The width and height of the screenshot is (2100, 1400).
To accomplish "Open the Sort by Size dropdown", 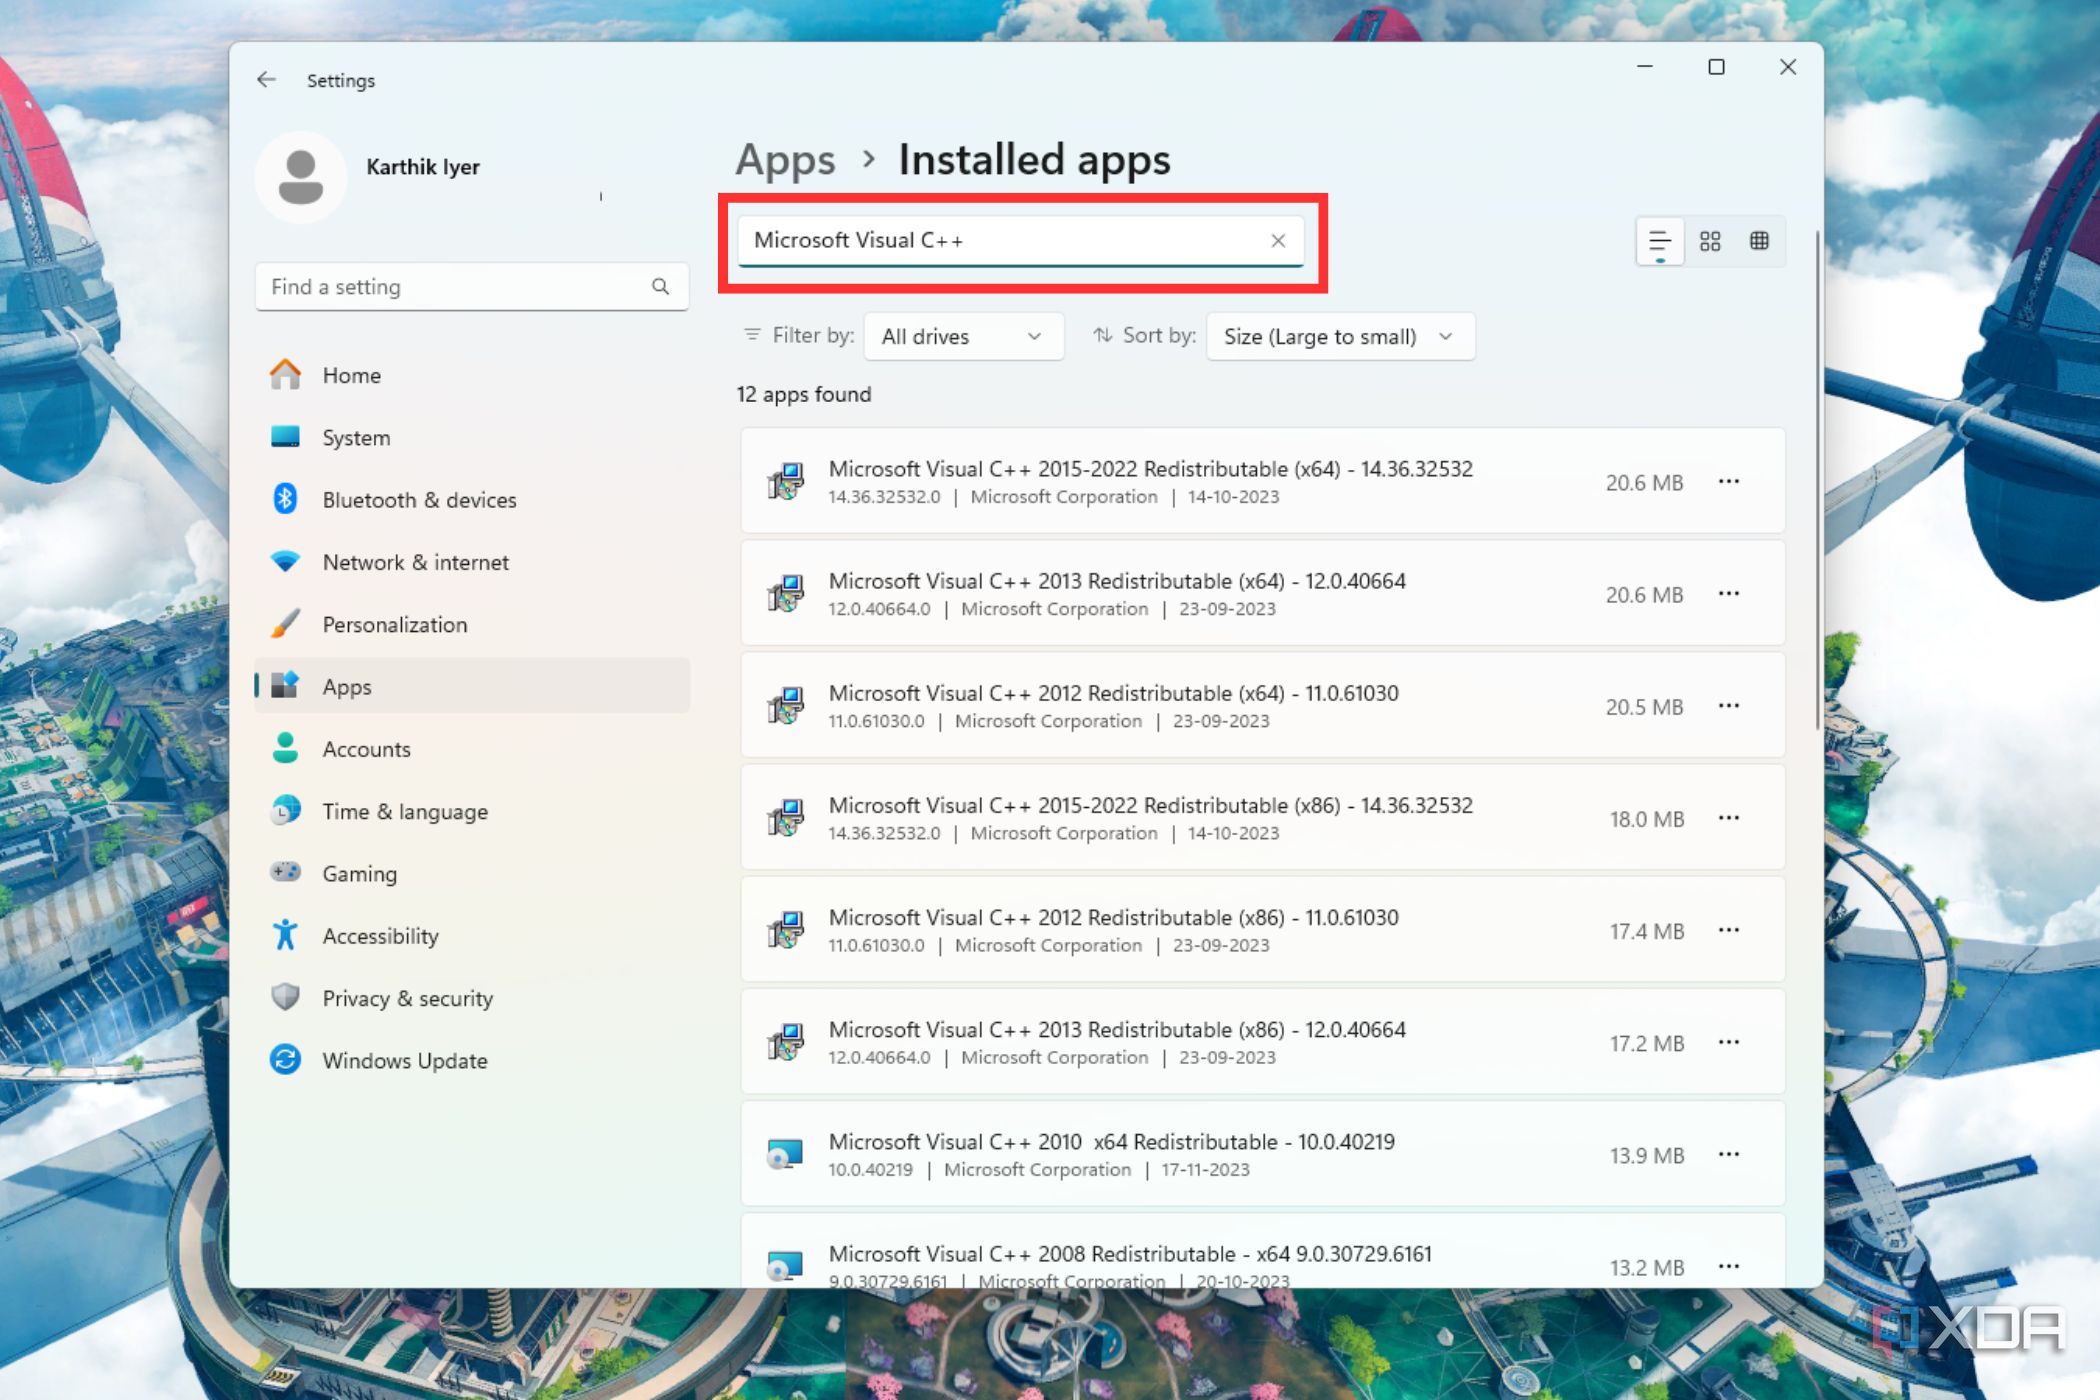I will [1339, 337].
